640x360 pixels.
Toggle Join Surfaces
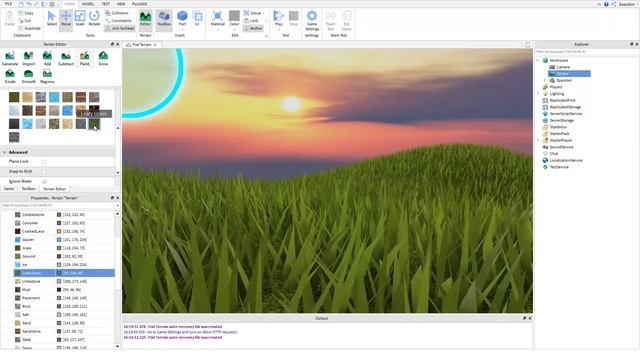pos(120,28)
